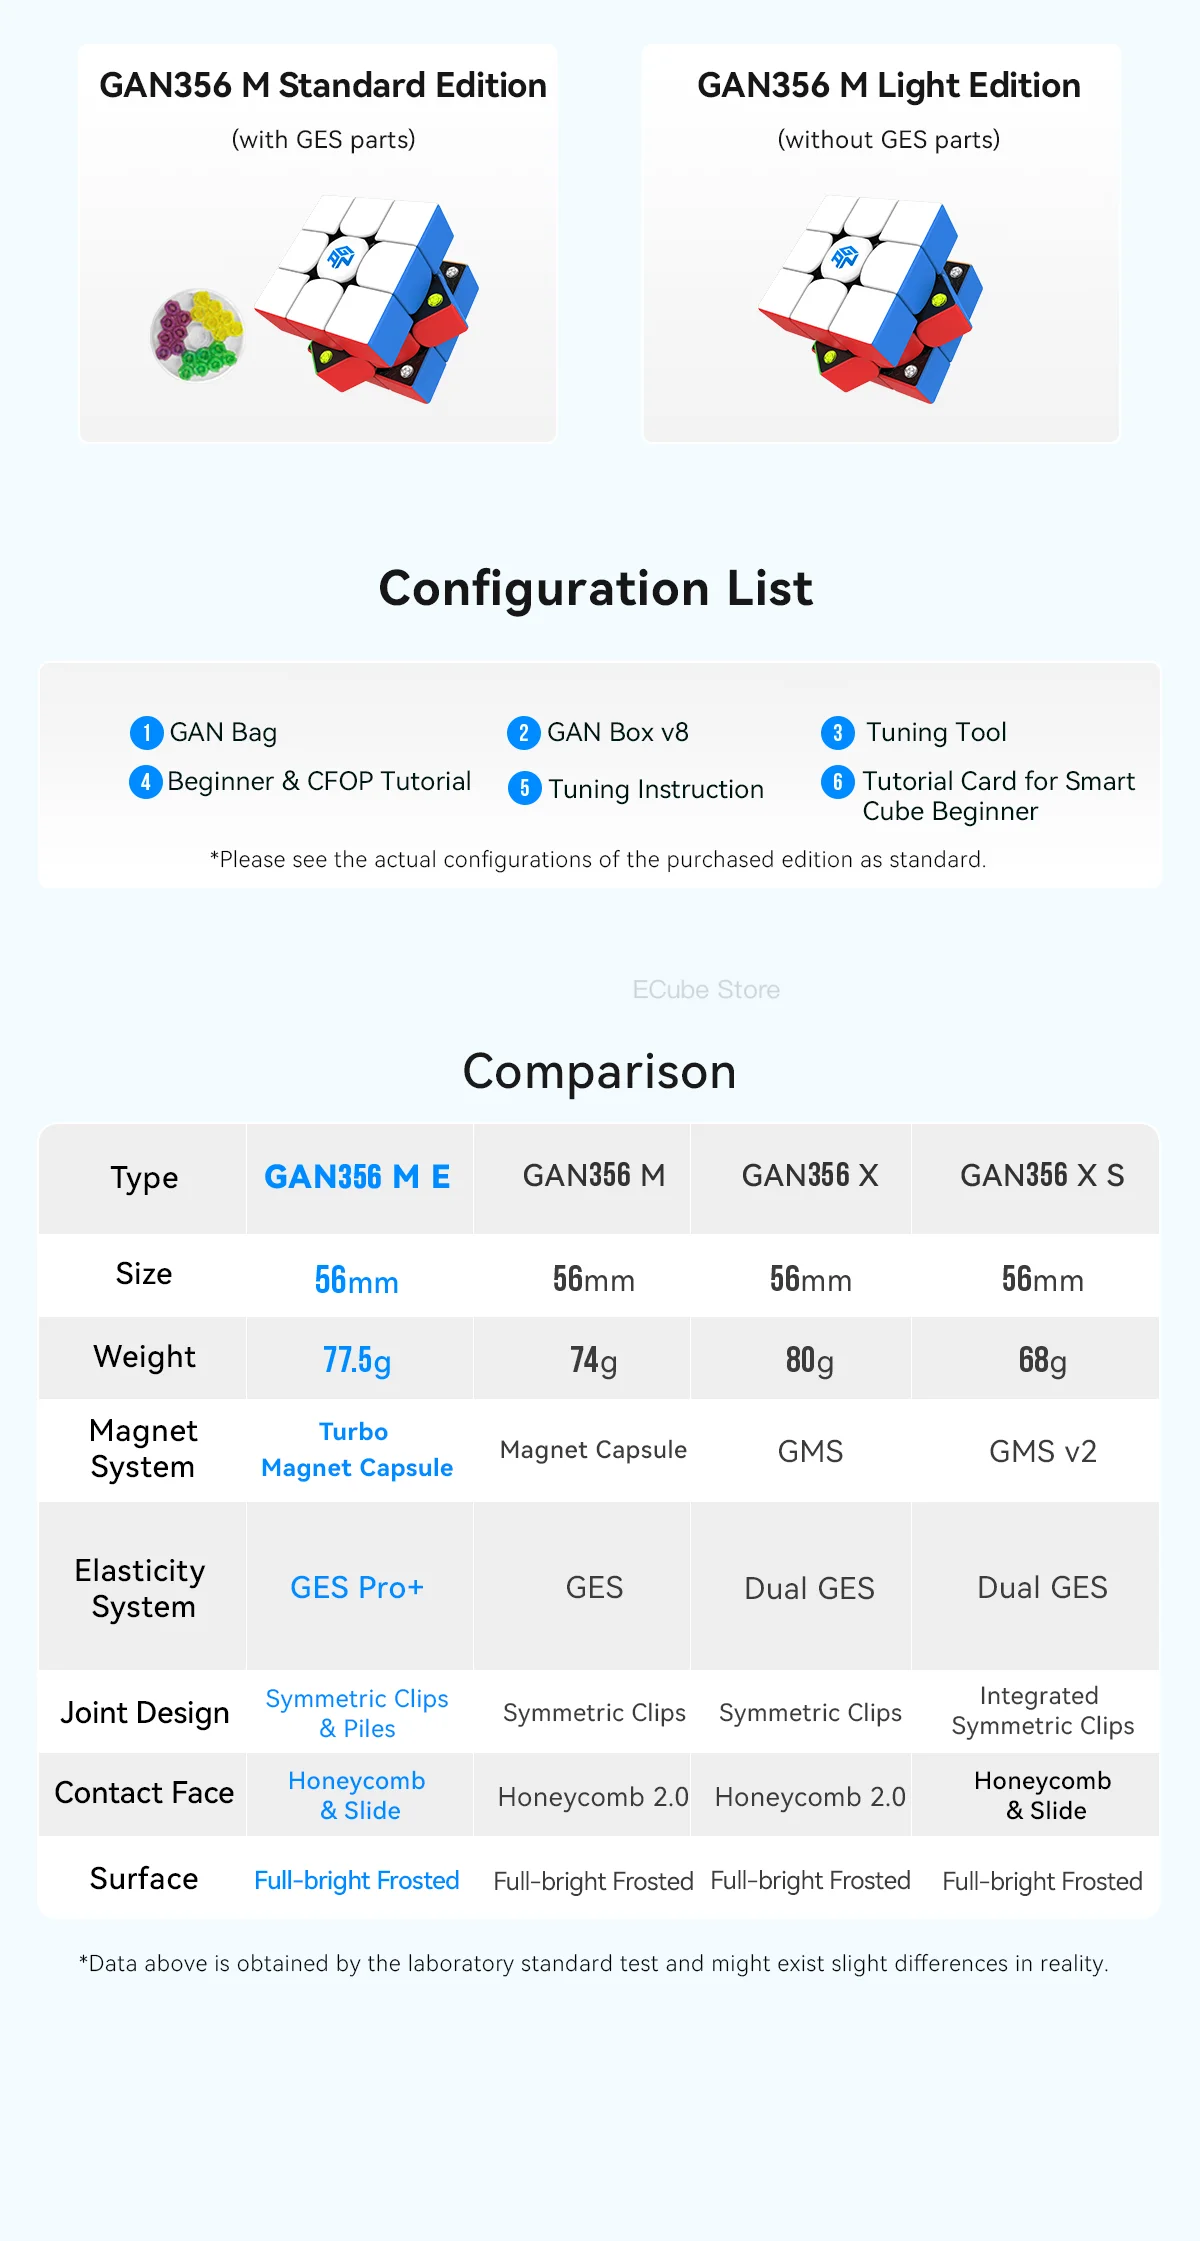Viewport: 1200px width, 2241px height.
Task: Click the Configuration List heading
Action: (596, 588)
